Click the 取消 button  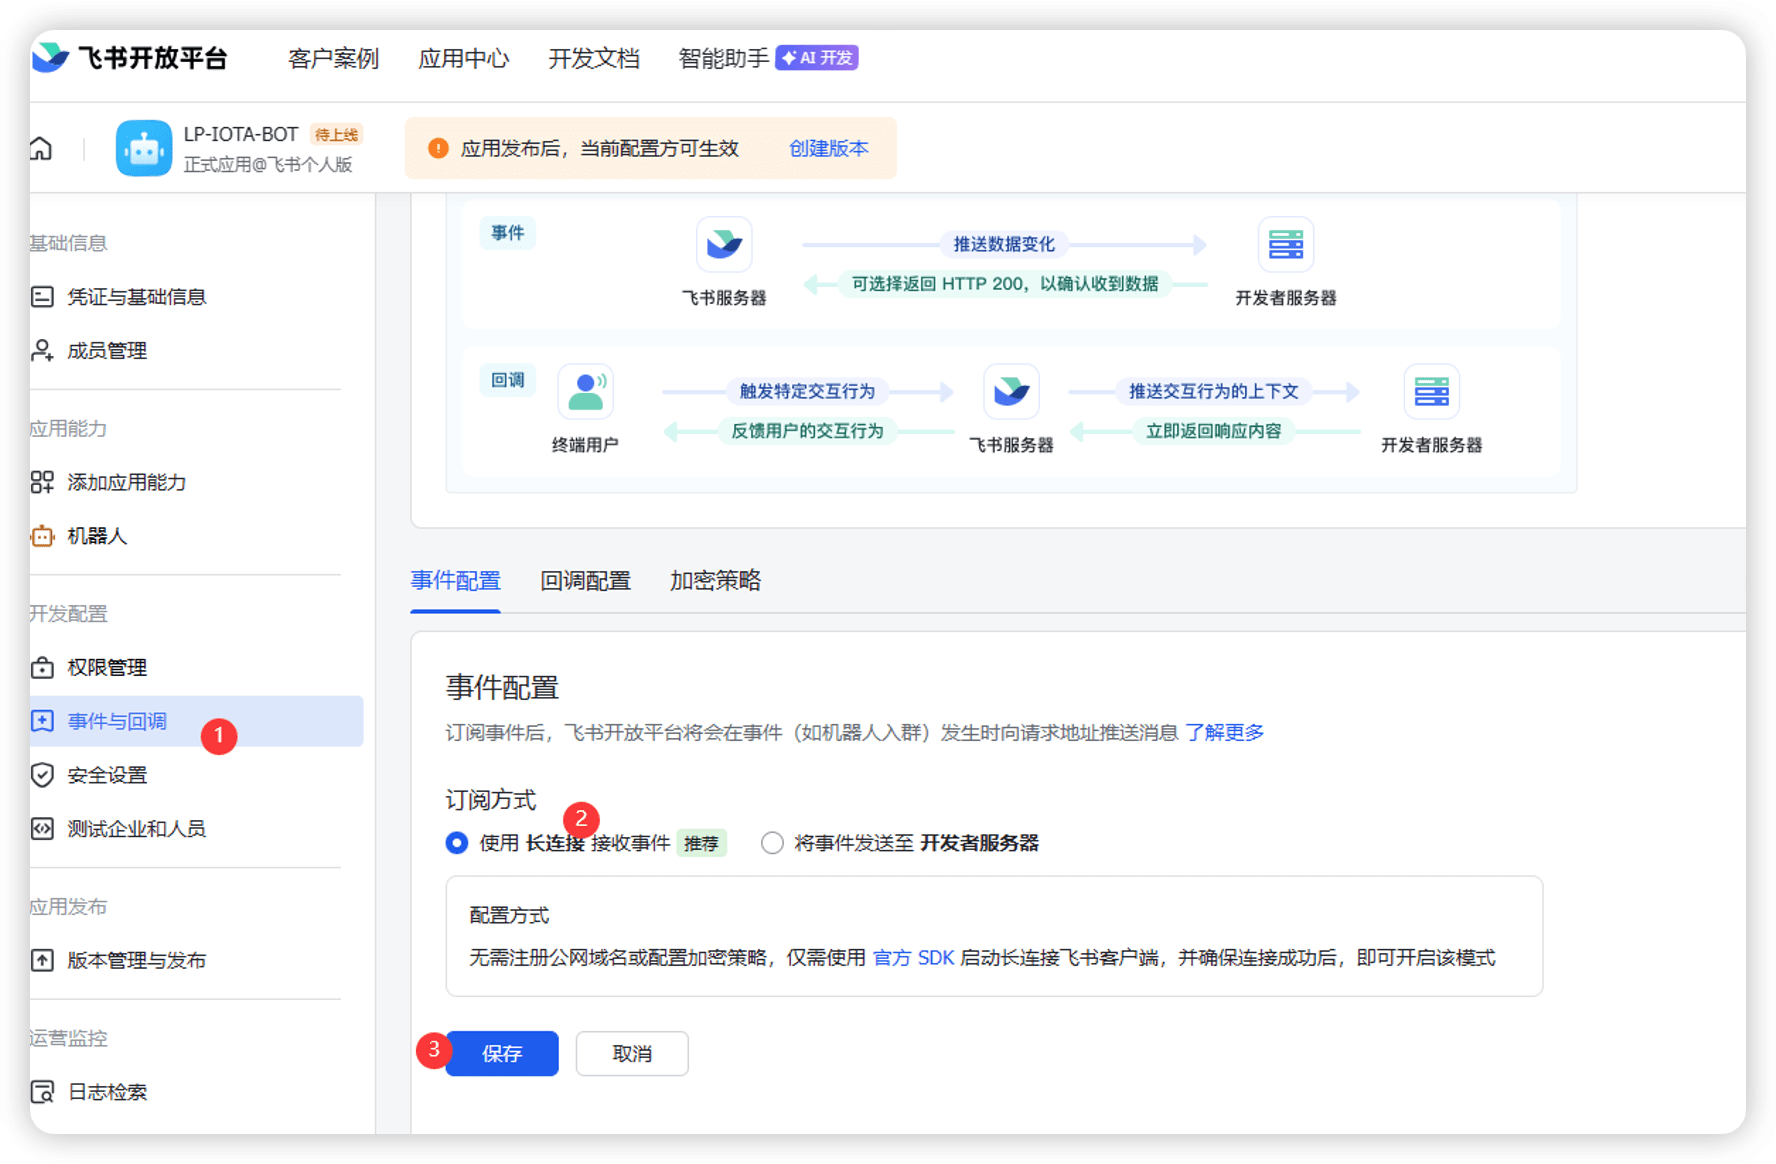coord(632,1053)
